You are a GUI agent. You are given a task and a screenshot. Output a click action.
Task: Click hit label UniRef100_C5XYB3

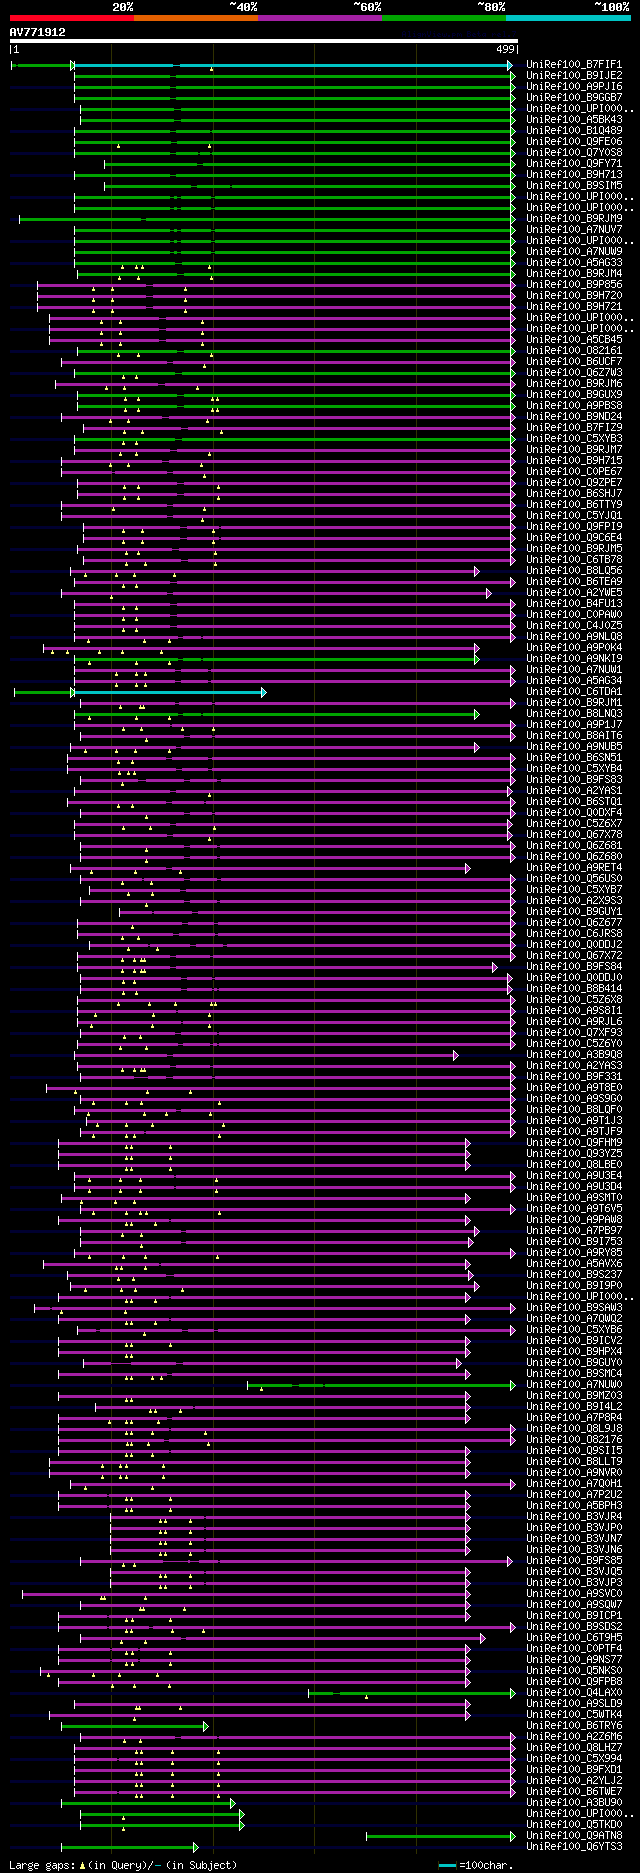[x=574, y=439]
